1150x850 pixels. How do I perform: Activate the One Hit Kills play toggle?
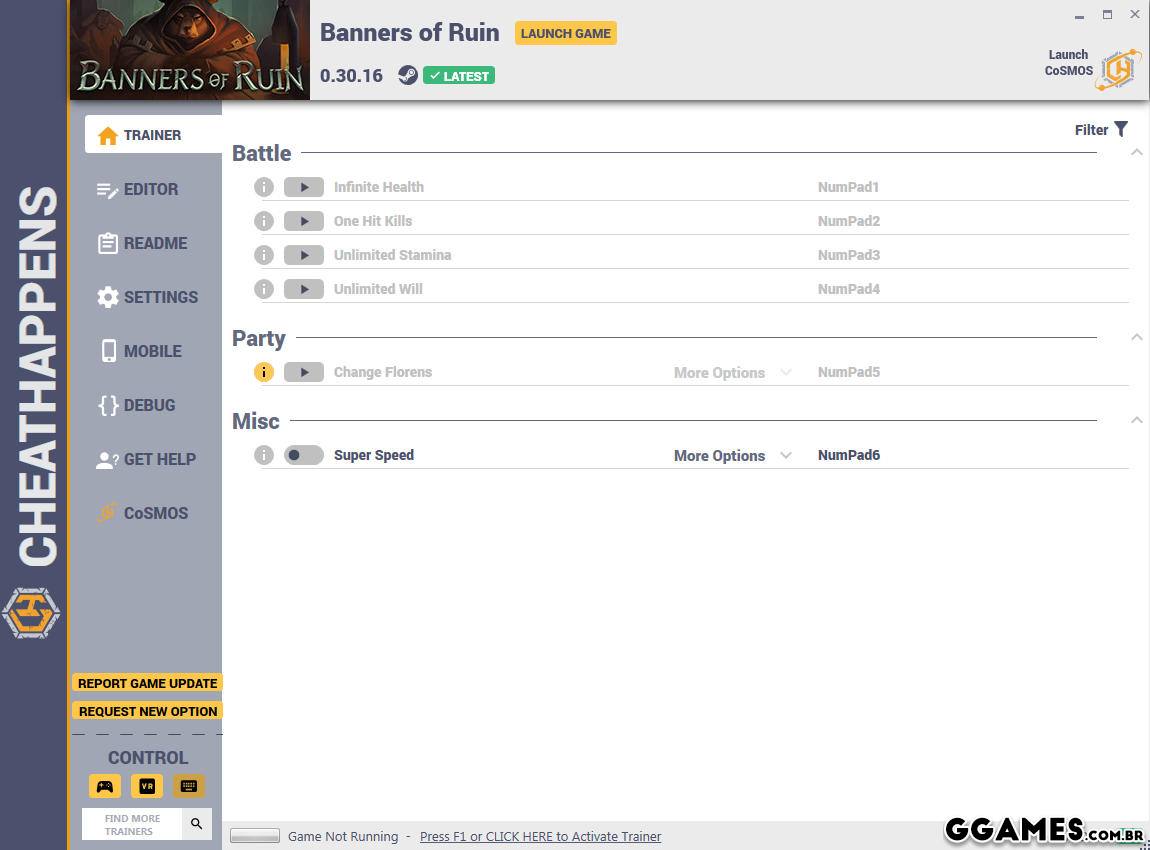pyautogui.click(x=303, y=221)
